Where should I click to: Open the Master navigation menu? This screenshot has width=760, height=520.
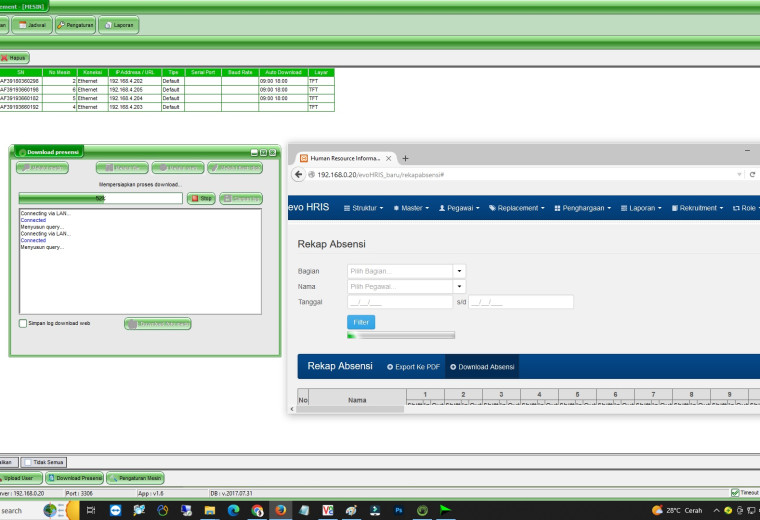tap(411, 208)
